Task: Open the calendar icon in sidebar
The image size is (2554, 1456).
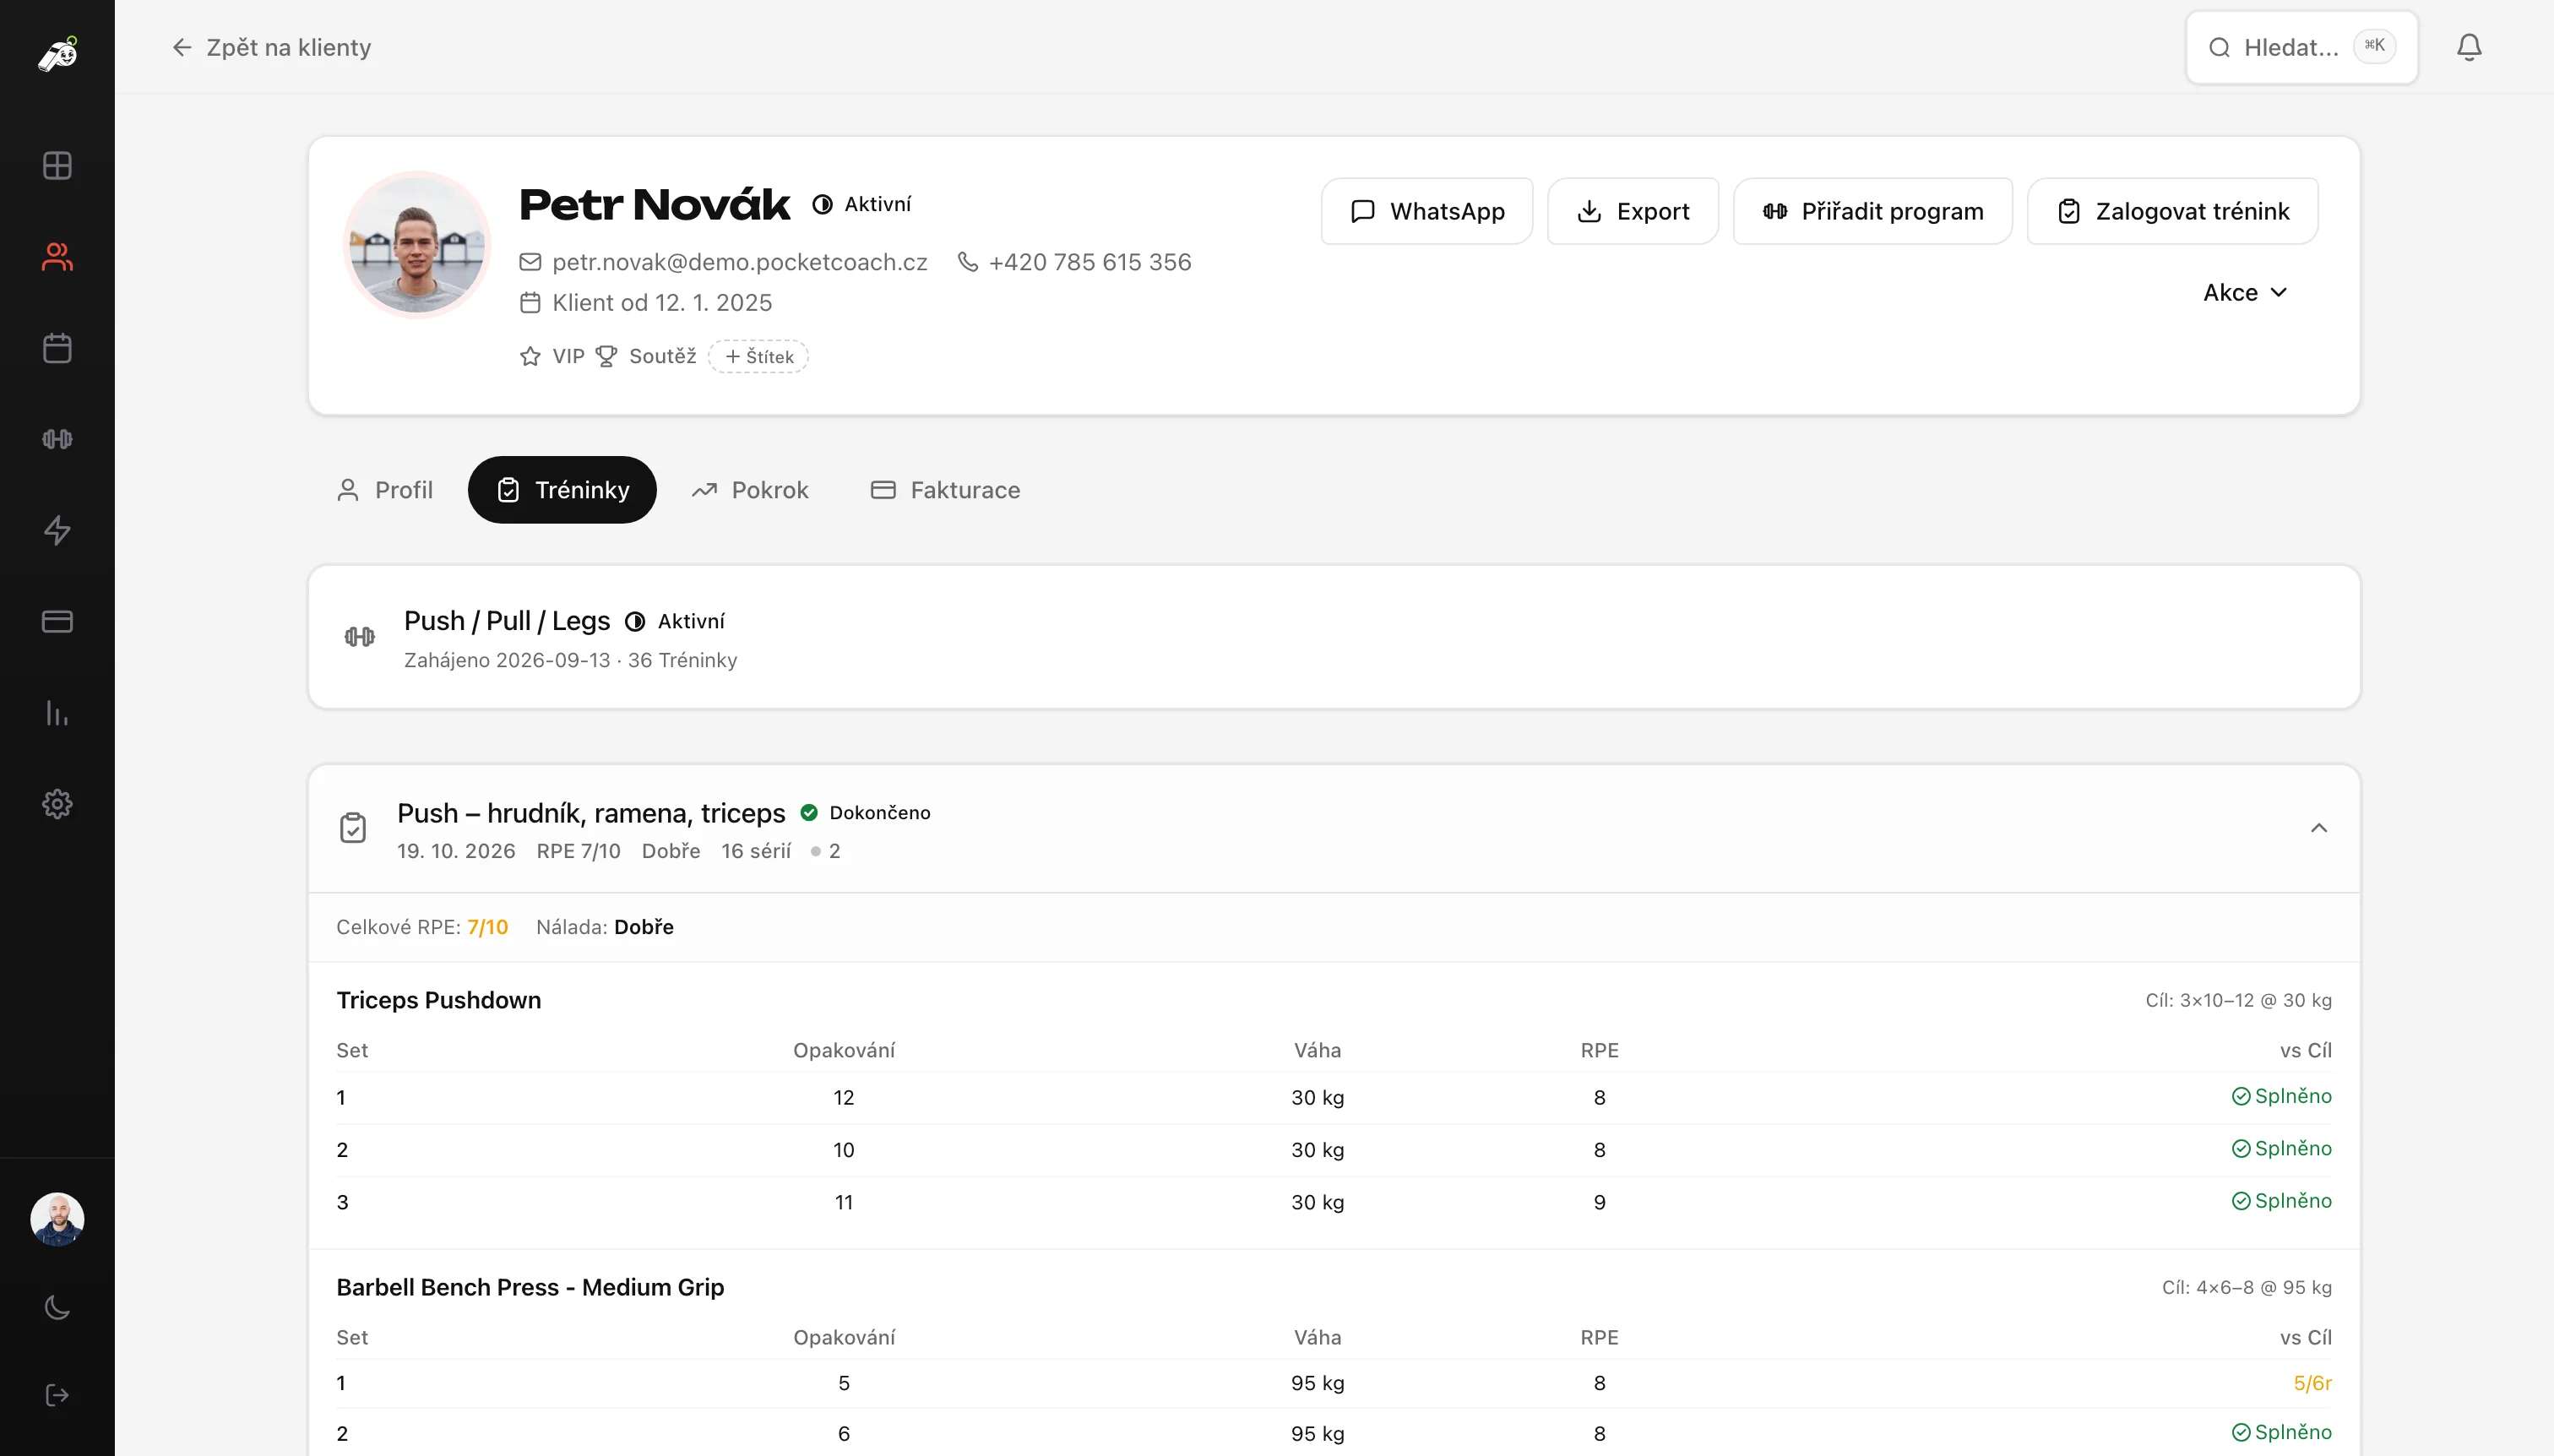Action: click(57, 348)
